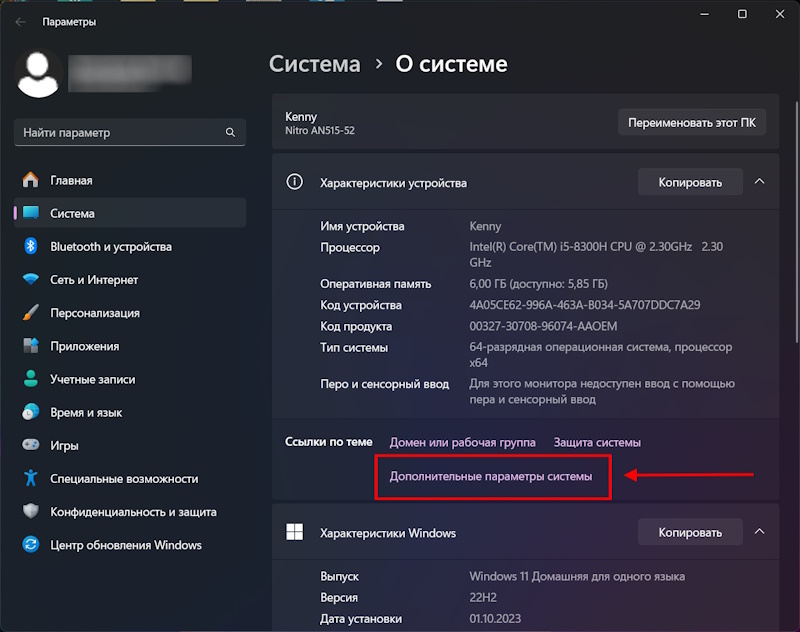The width and height of the screenshot is (800, 632).
Task: Click the blurred account name
Action: (130, 73)
